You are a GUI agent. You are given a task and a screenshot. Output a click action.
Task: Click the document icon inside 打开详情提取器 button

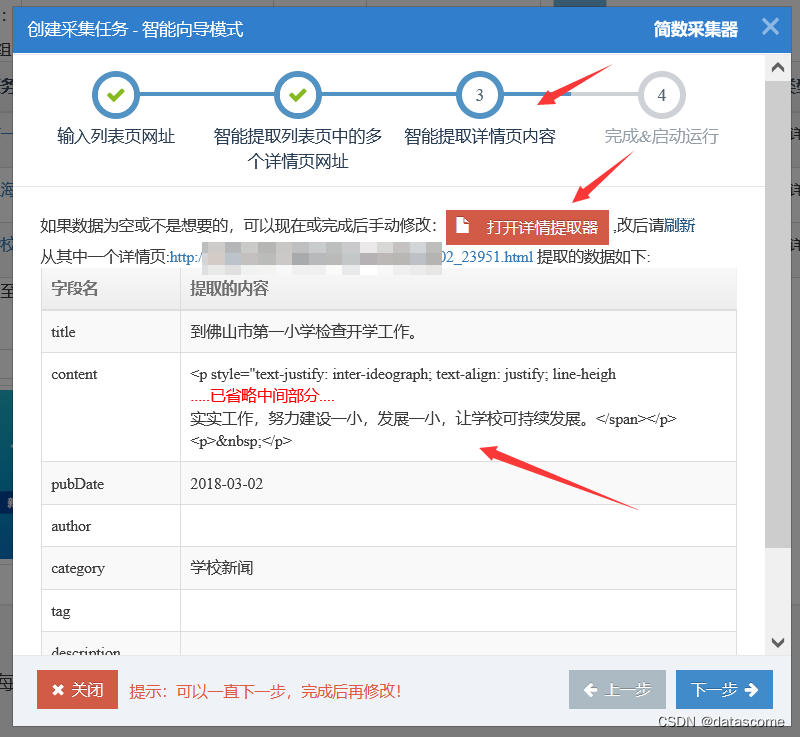pos(463,226)
